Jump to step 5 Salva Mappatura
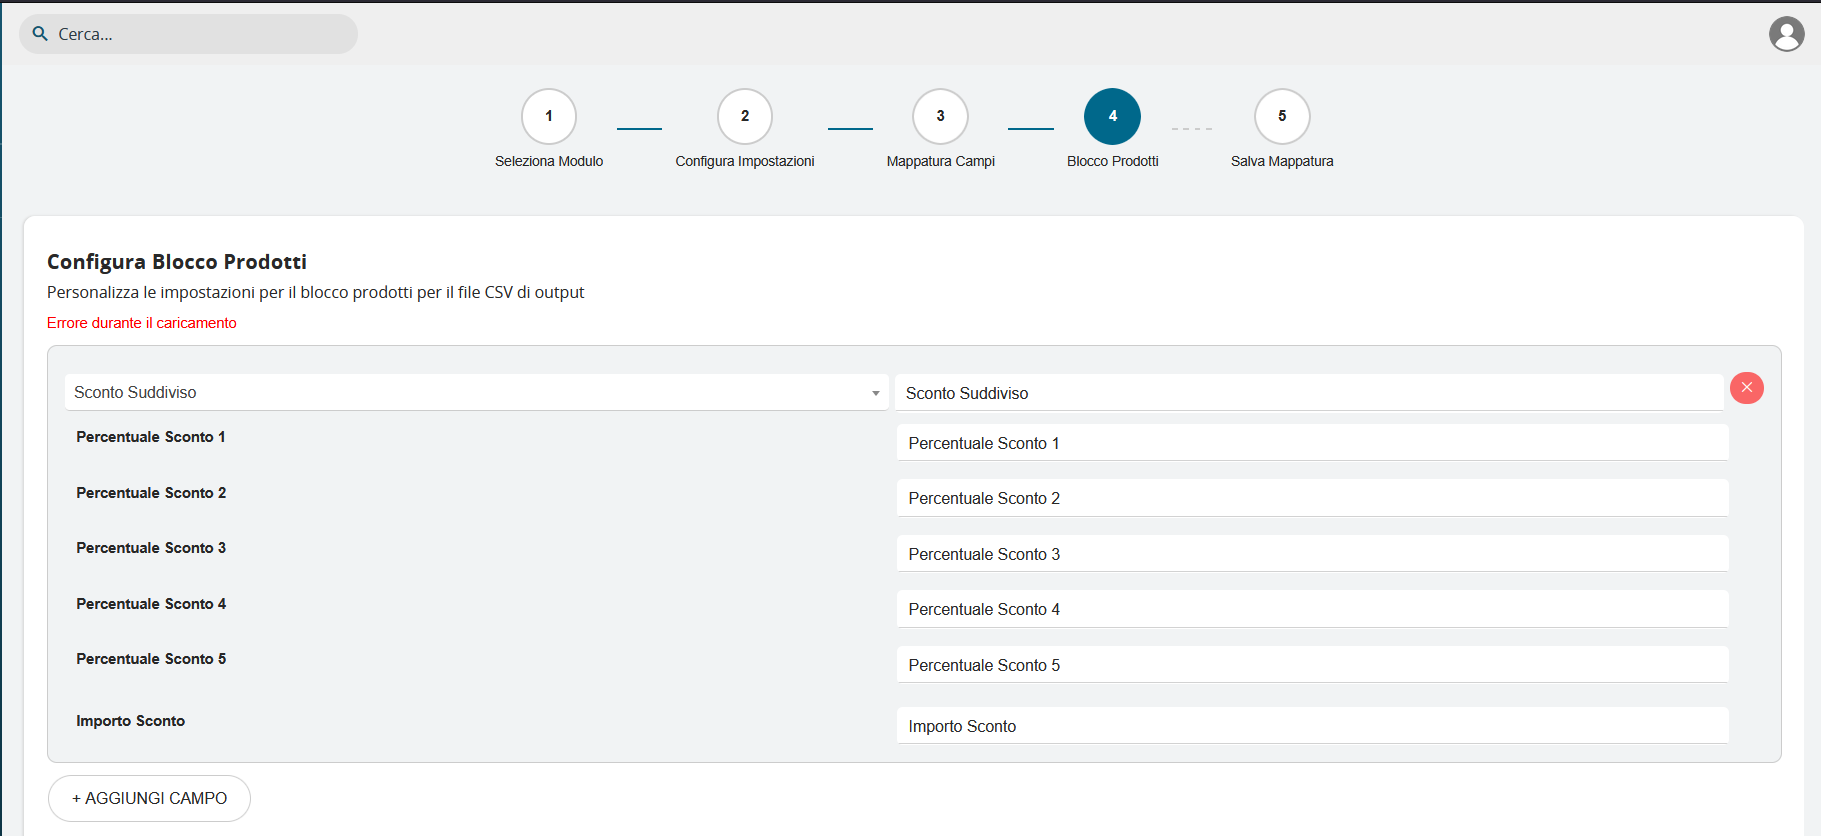Viewport: 1821px width, 836px height. tap(1282, 117)
